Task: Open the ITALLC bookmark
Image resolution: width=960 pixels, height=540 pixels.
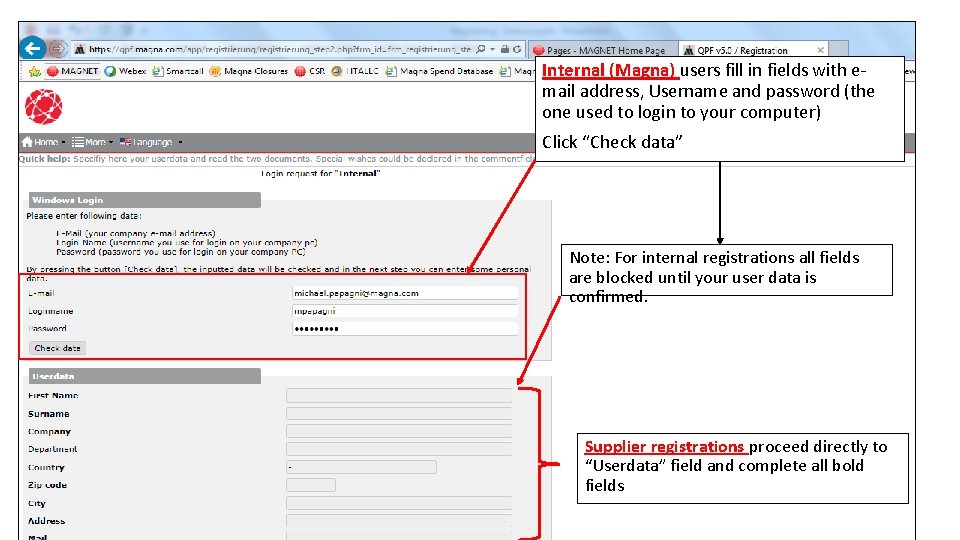Action: [355, 71]
